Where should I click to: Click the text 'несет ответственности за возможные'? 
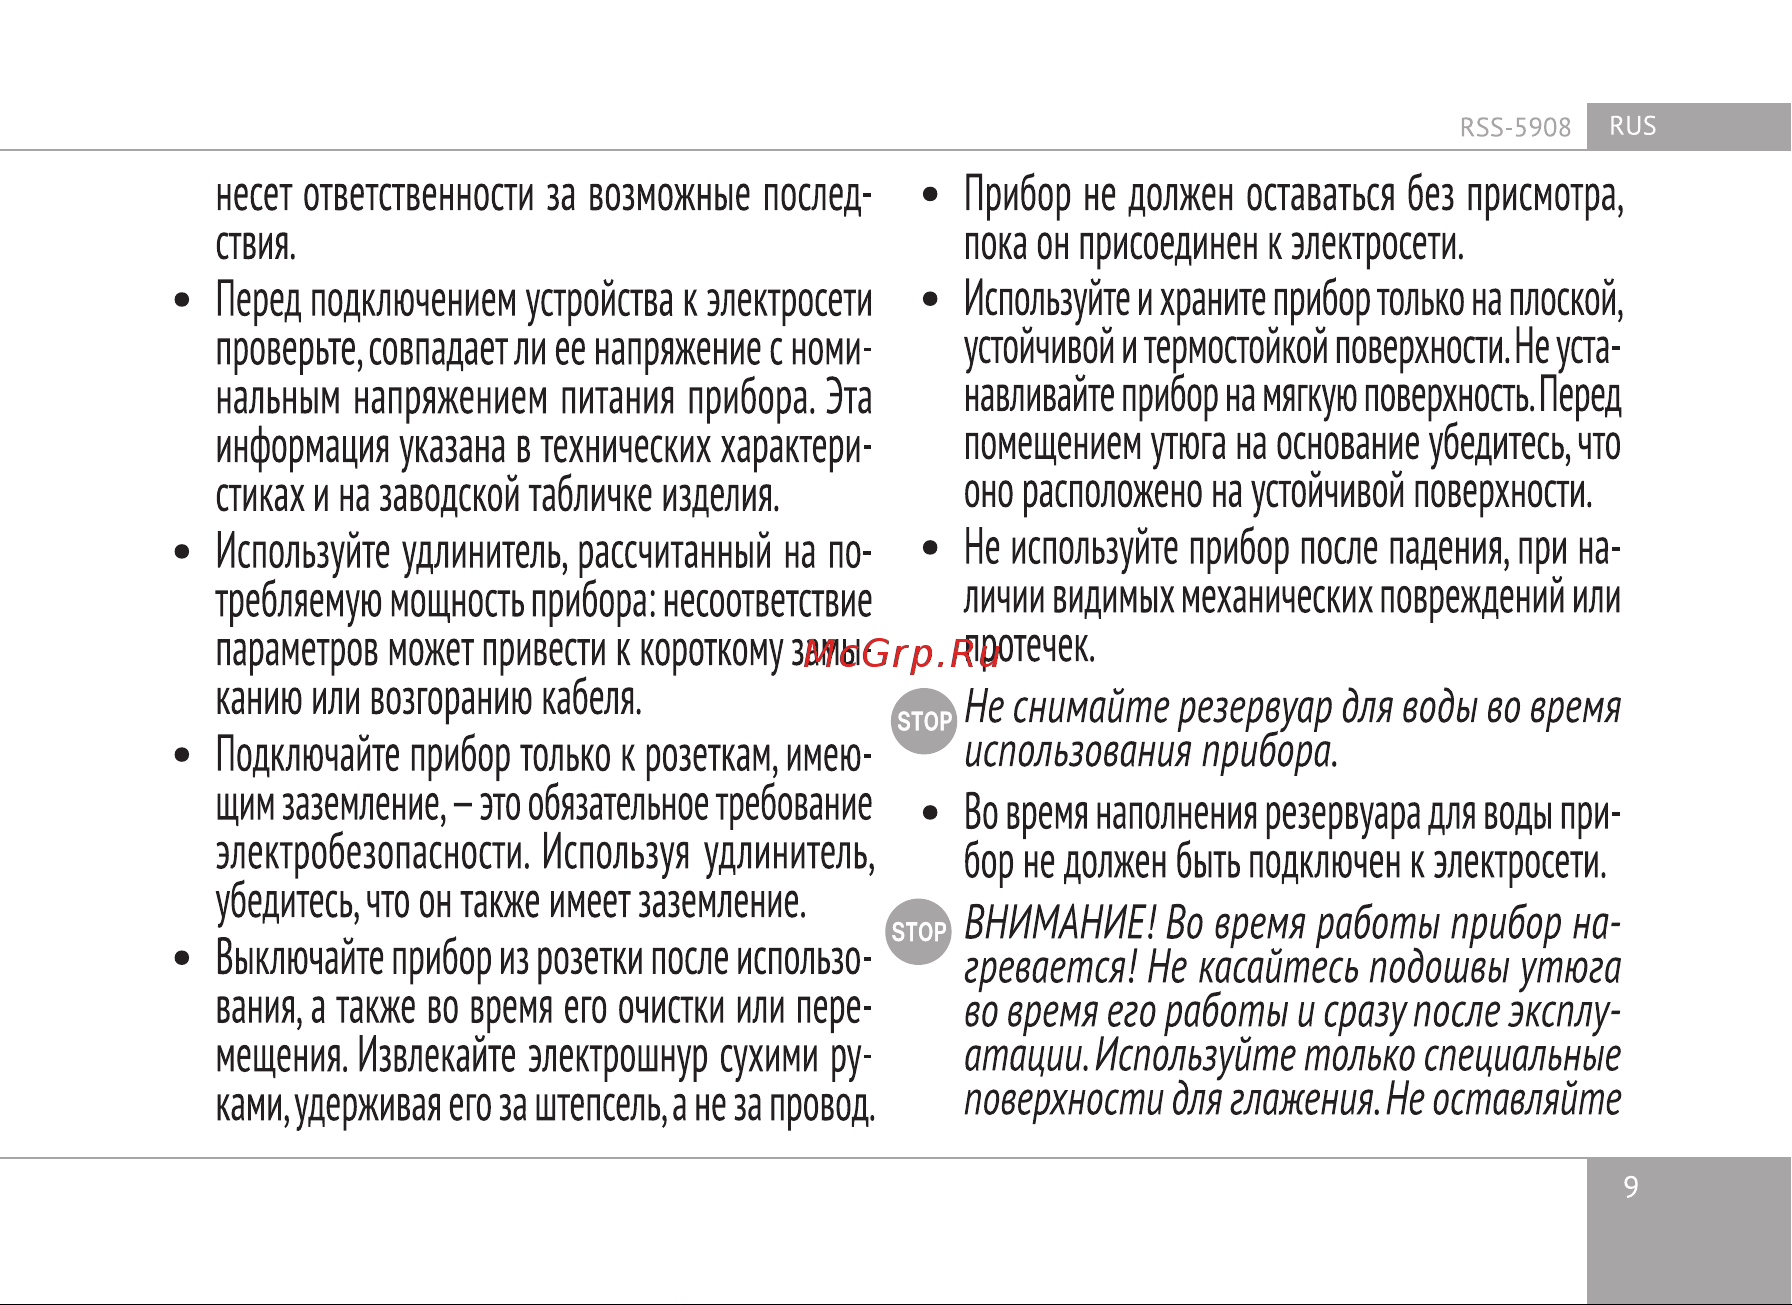point(483,196)
